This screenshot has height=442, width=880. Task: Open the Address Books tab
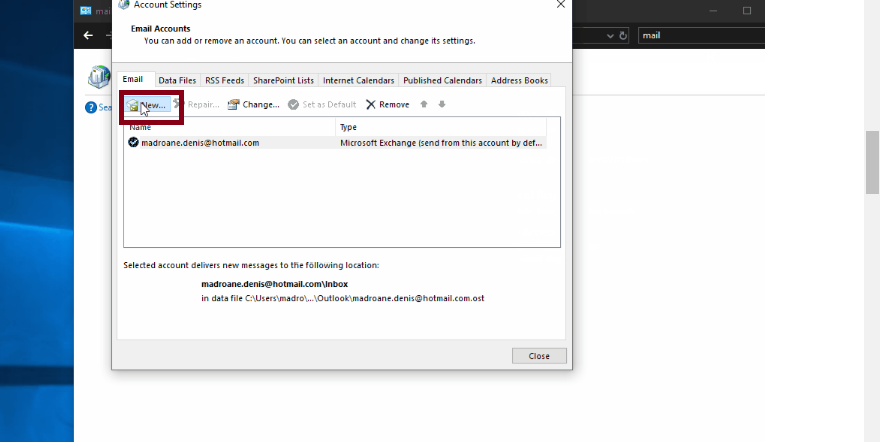519,81
